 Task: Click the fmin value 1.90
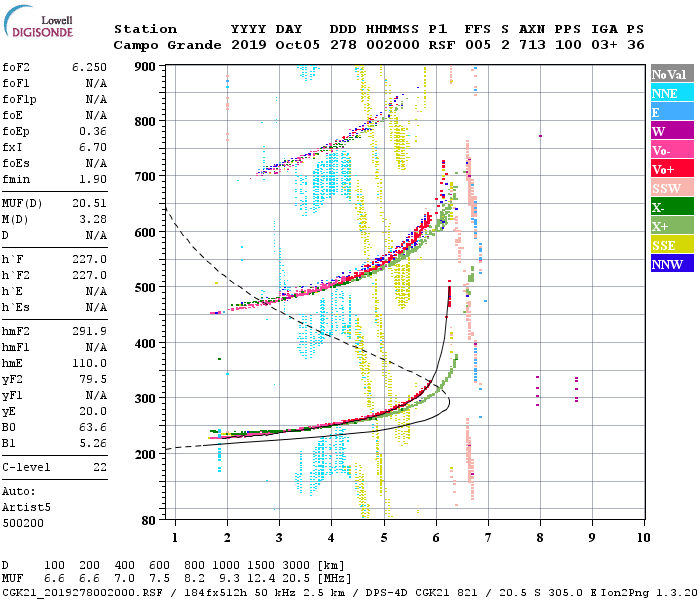pos(93,179)
